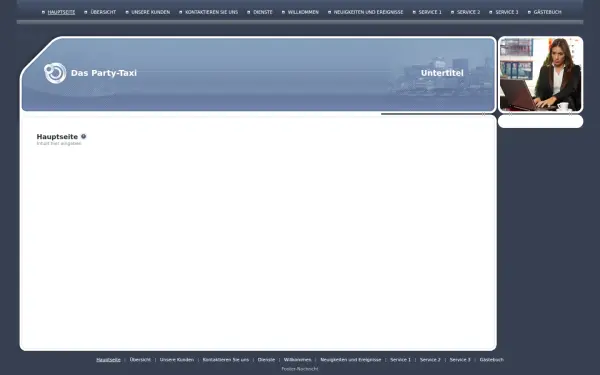Click the small icon beside Hauptseite heading
This screenshot has width=600, height=375.
[83, 136]
